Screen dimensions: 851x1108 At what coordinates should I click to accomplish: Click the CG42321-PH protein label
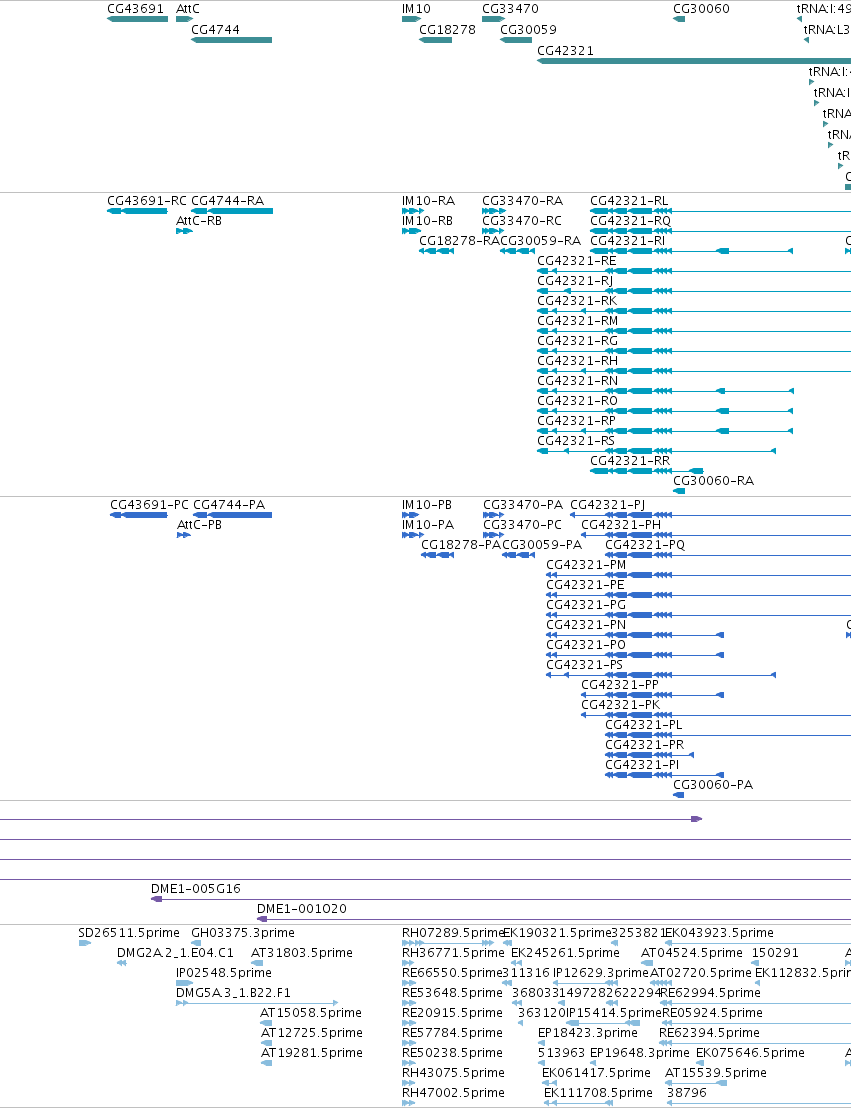click(x=621, y=525)
